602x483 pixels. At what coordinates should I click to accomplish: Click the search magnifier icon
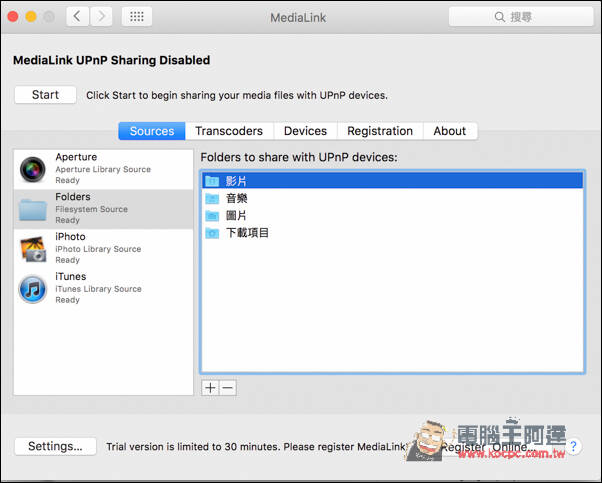pyautogui.click(x=499, y=17)
